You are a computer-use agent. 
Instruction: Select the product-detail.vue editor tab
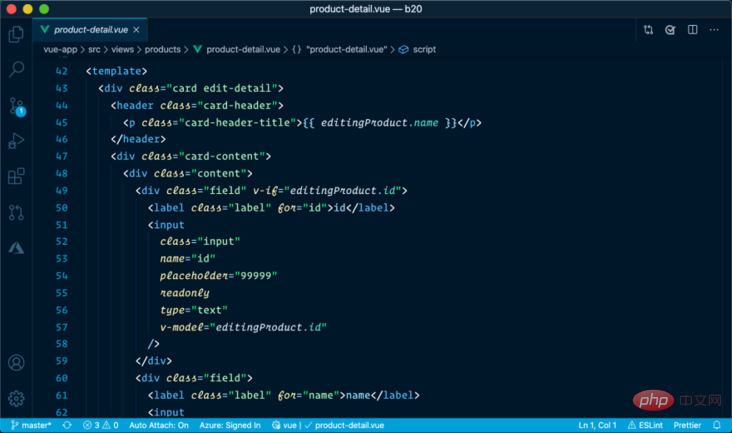(90, 30)
